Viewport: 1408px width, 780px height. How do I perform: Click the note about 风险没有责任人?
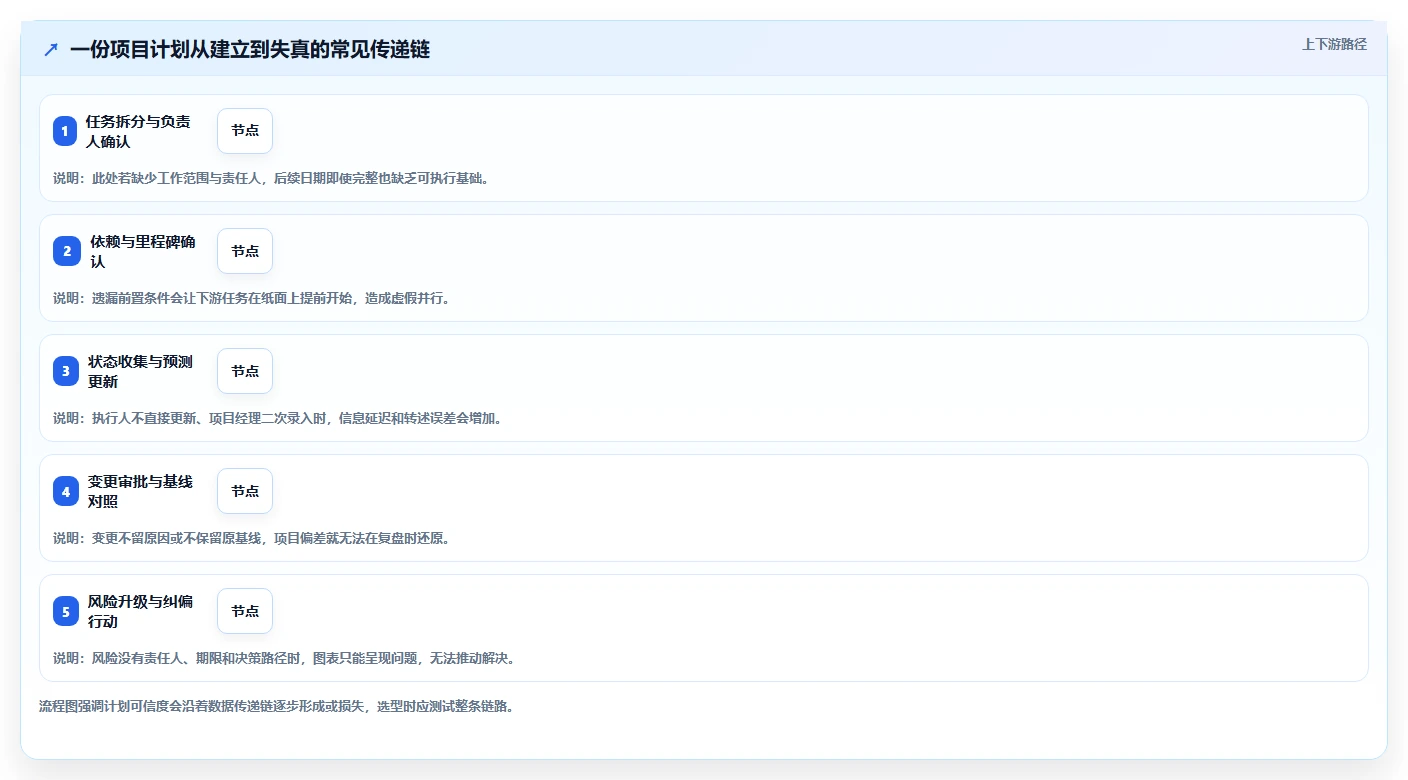point(284,658)
